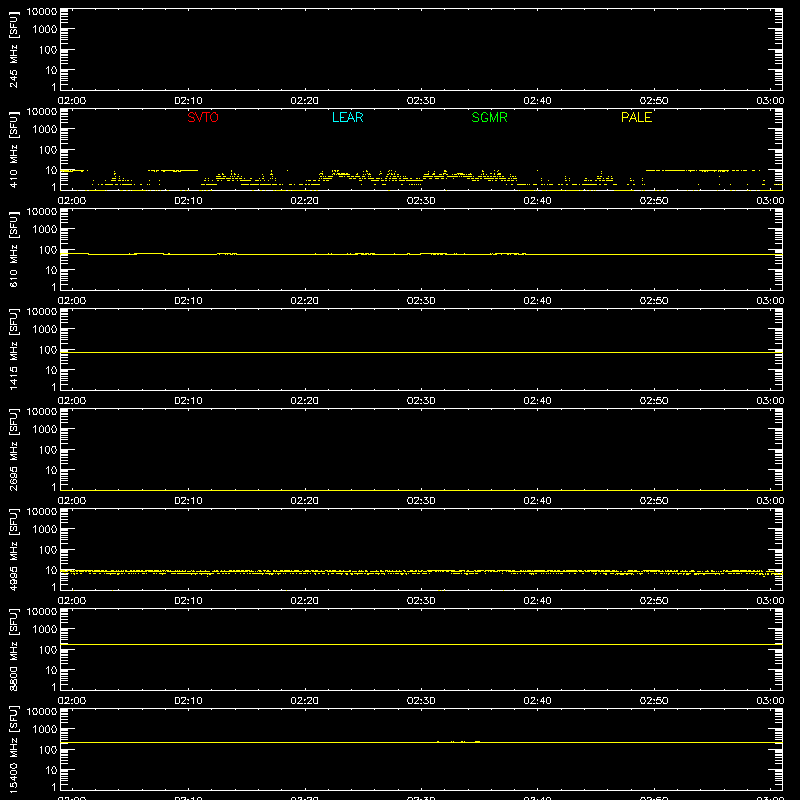Click the 15400 MHz [SFU] axis label
800x800 pixels.
[13, 750]
